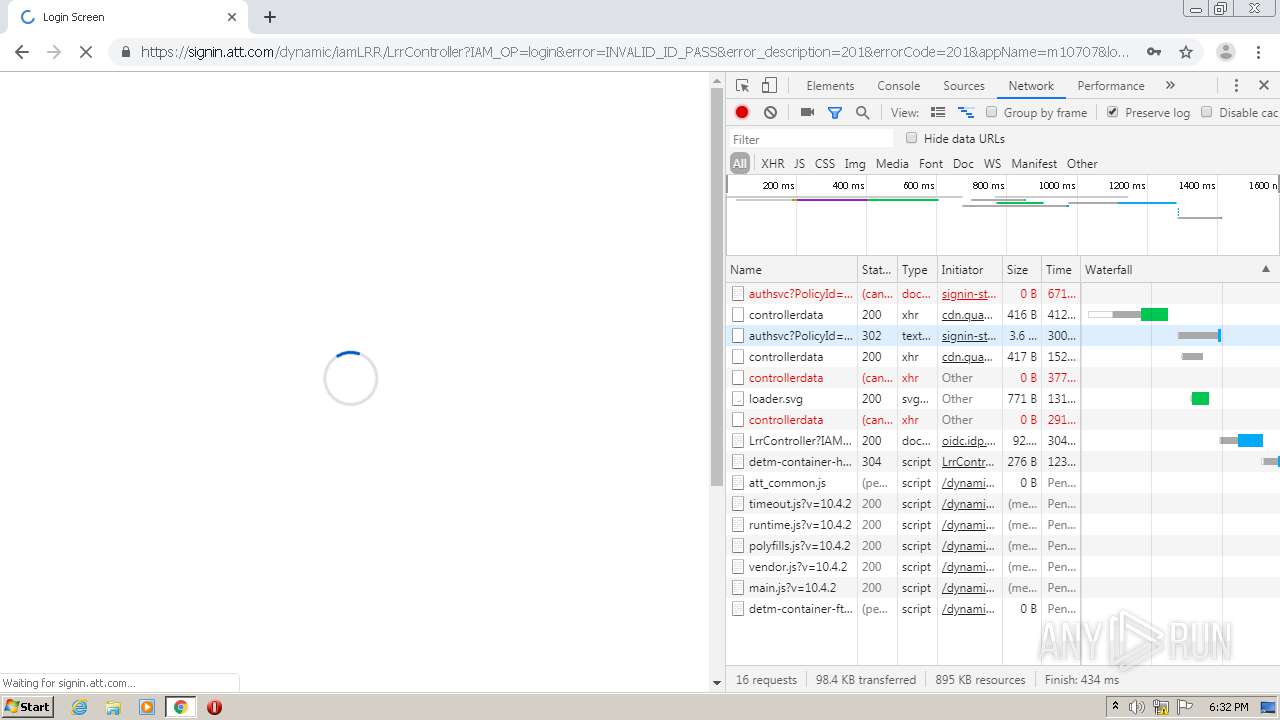Filter requests by CSS type

click(x=825, y=164)
